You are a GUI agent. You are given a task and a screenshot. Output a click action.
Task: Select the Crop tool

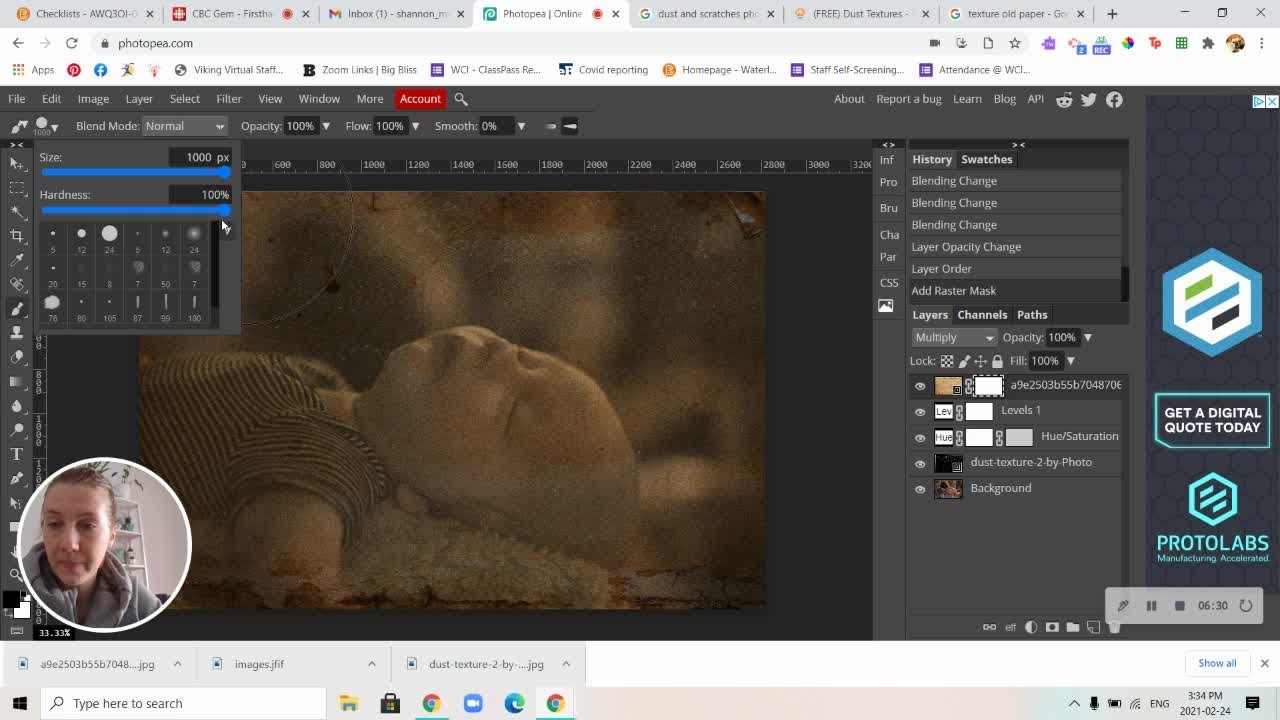[16, 235]
